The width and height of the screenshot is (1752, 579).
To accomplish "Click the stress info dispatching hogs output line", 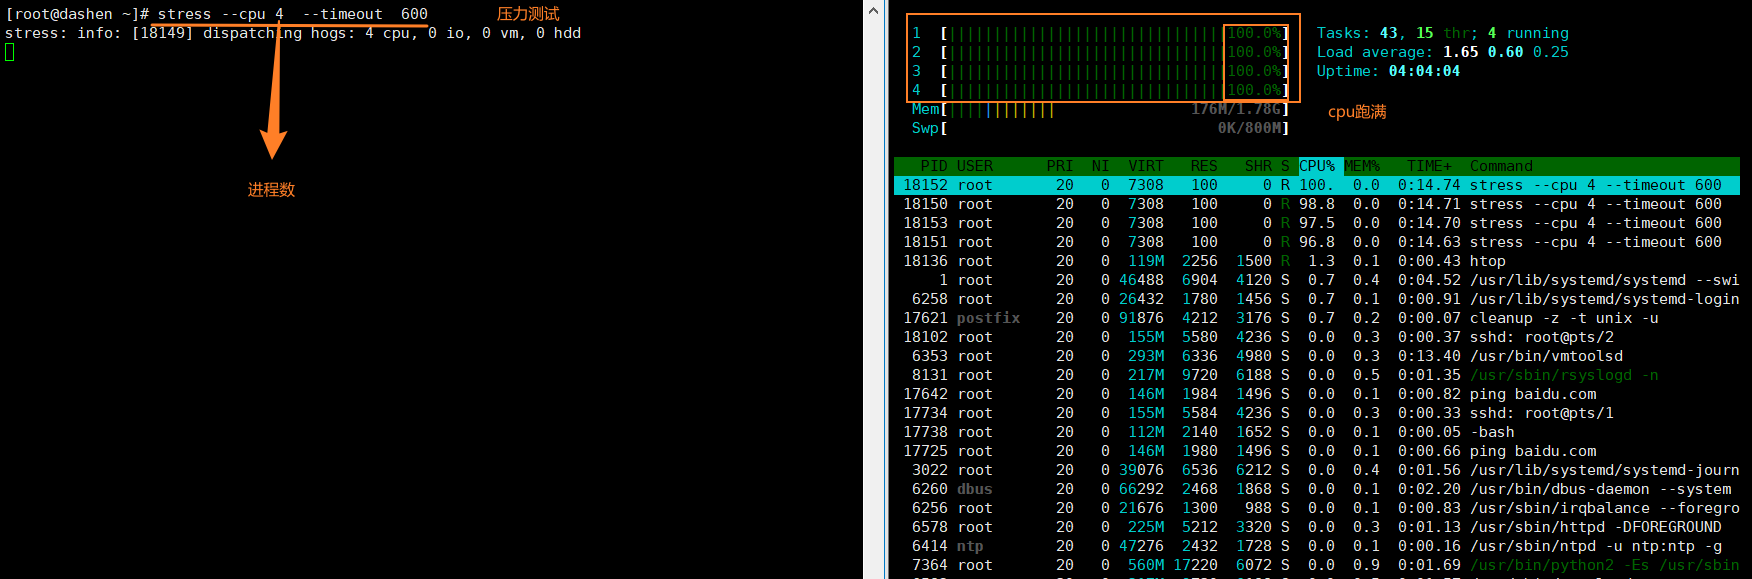I will tap(293, 33).
